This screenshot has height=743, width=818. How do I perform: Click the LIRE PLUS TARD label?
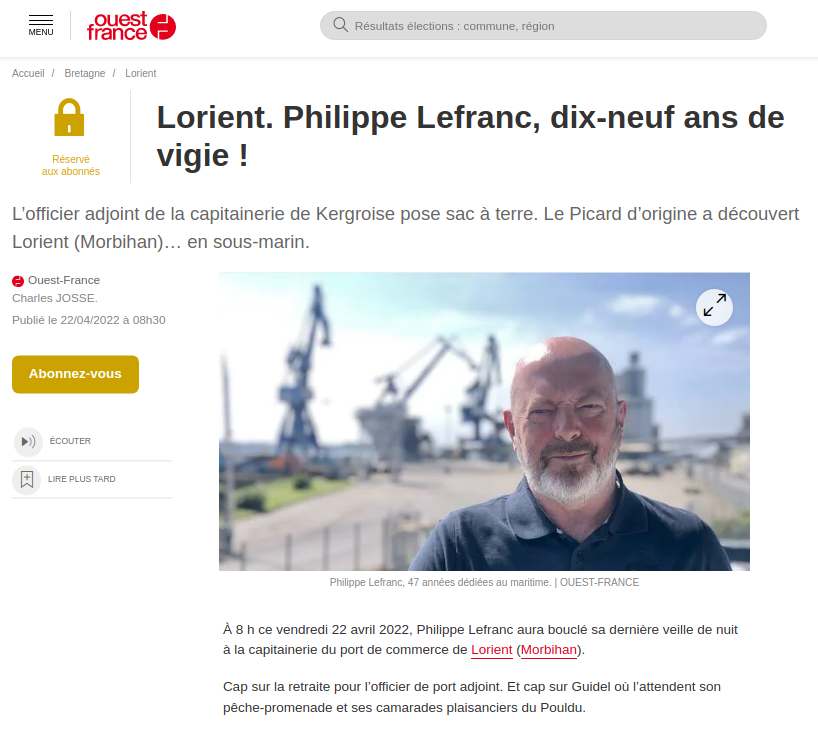click(x=82, y=479)
